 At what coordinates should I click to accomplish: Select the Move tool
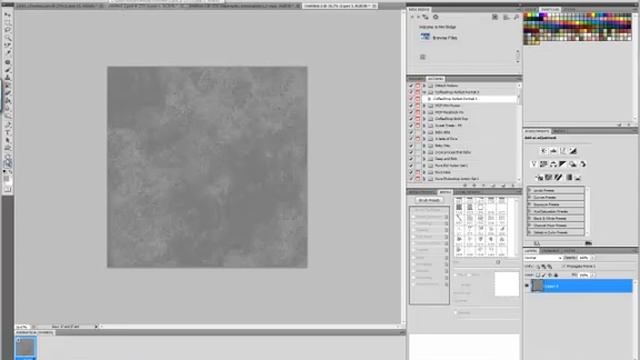coord(8,14)
